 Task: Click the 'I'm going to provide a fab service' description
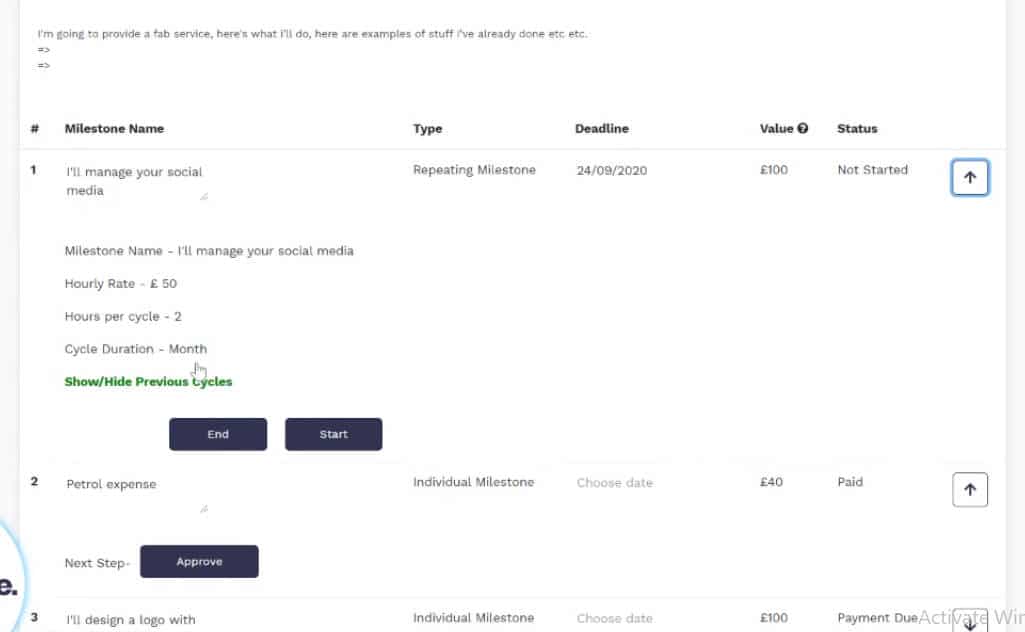click(x=312, y=34)
